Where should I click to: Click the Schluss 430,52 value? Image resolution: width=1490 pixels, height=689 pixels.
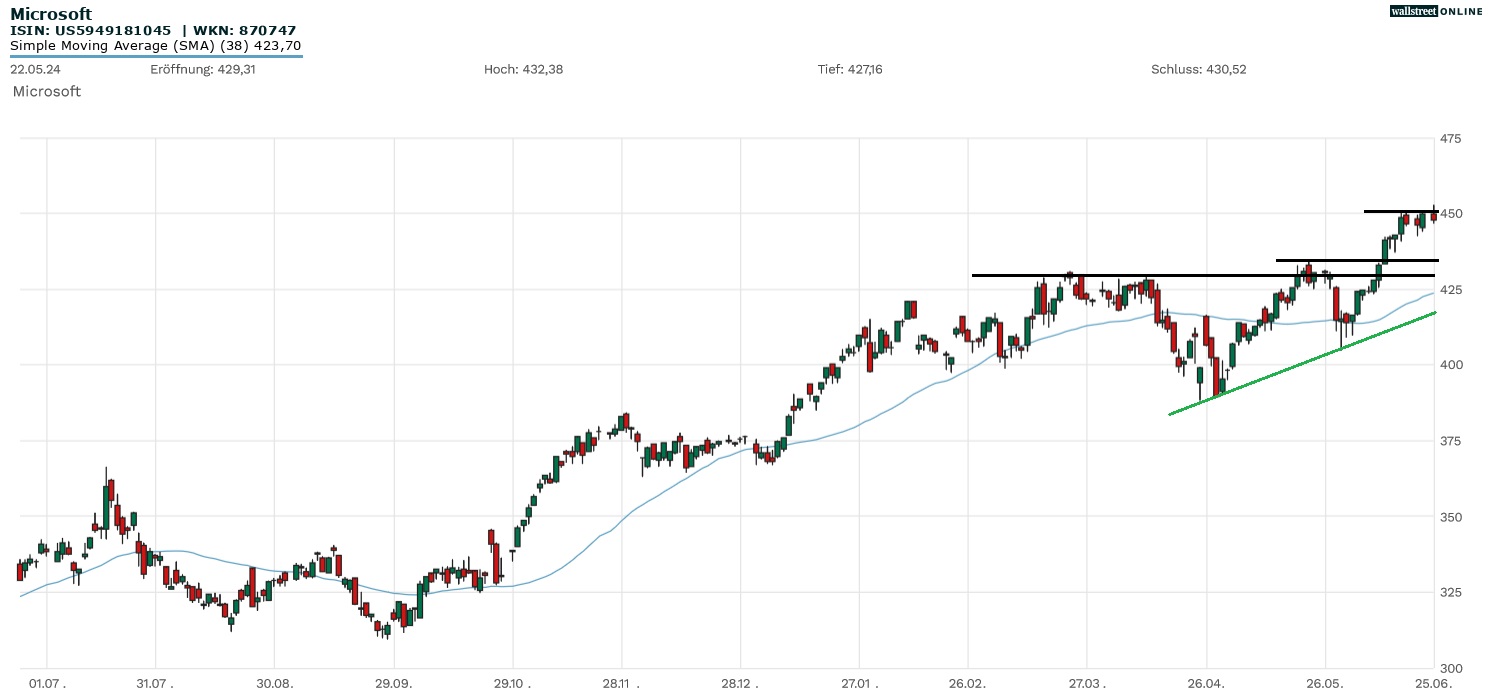(x=1199, y=69)
